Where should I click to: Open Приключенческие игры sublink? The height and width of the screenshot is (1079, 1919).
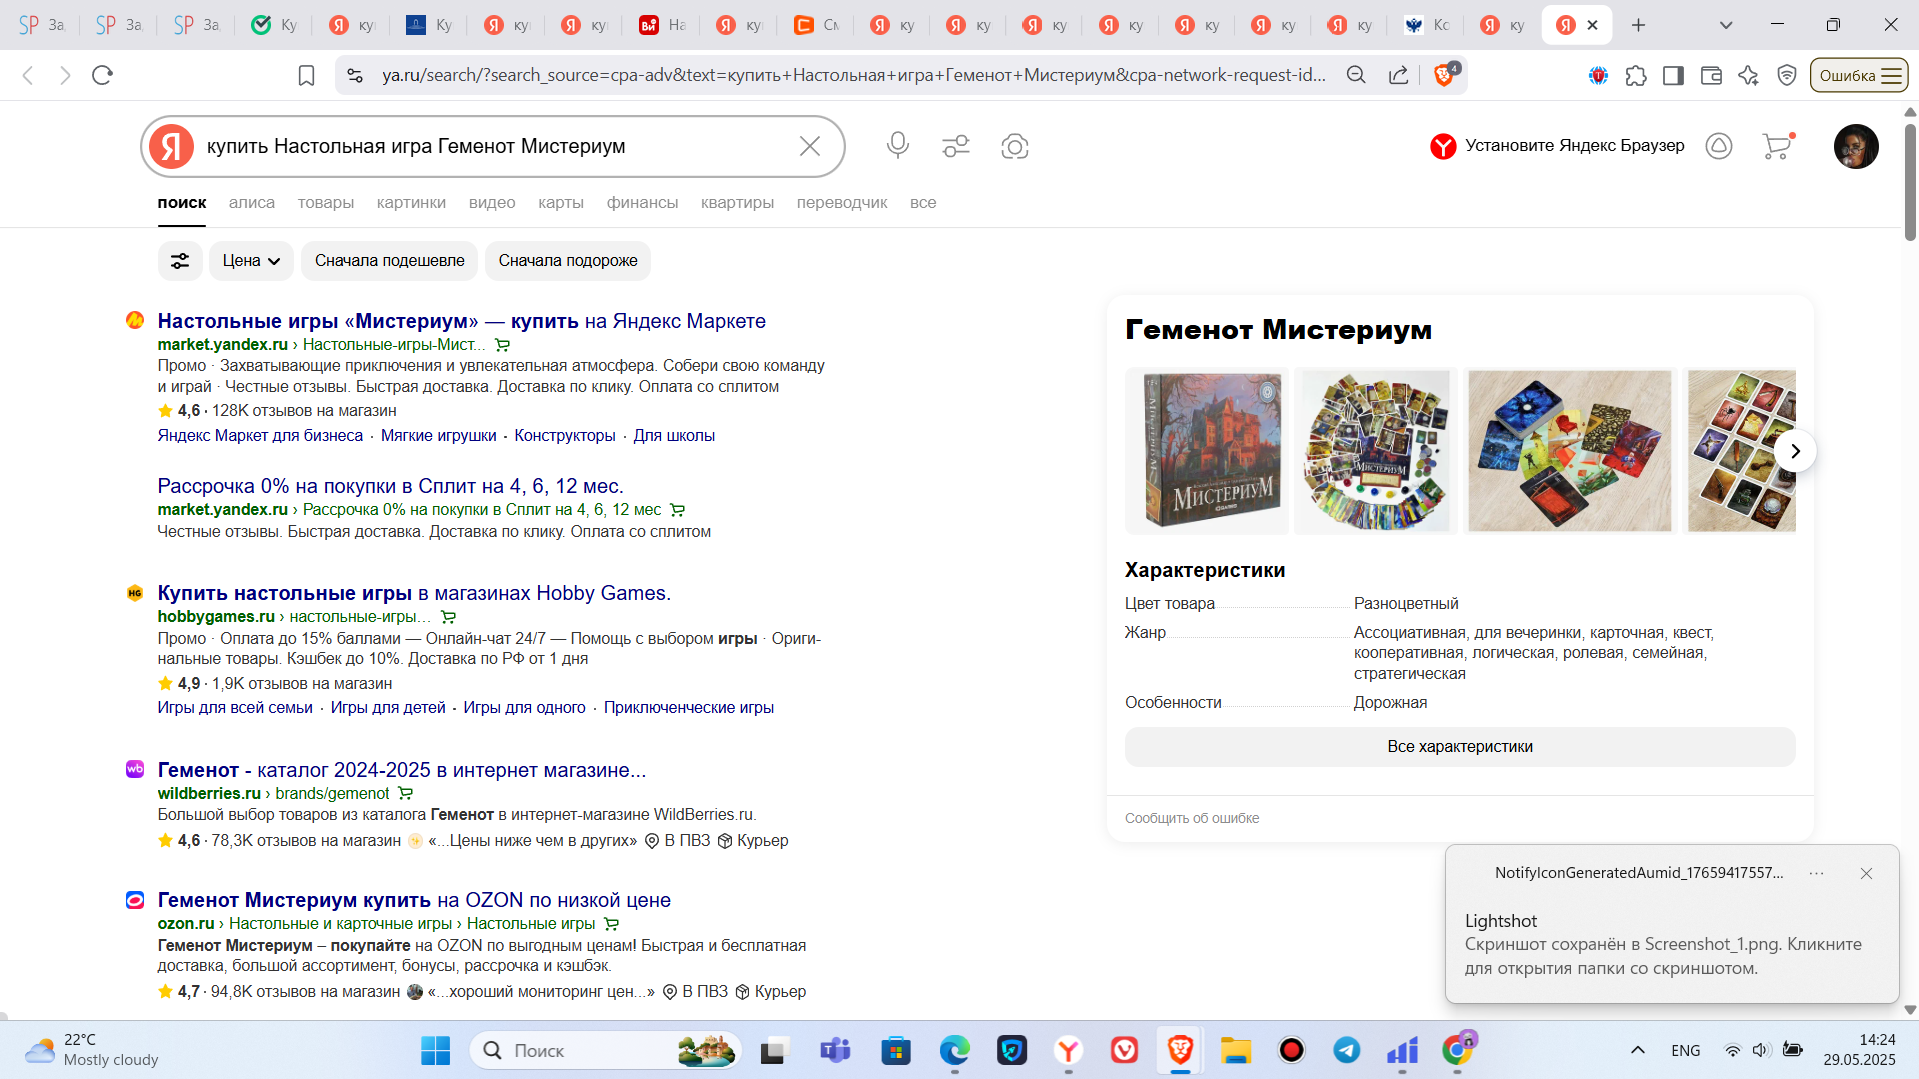[688, 708]
